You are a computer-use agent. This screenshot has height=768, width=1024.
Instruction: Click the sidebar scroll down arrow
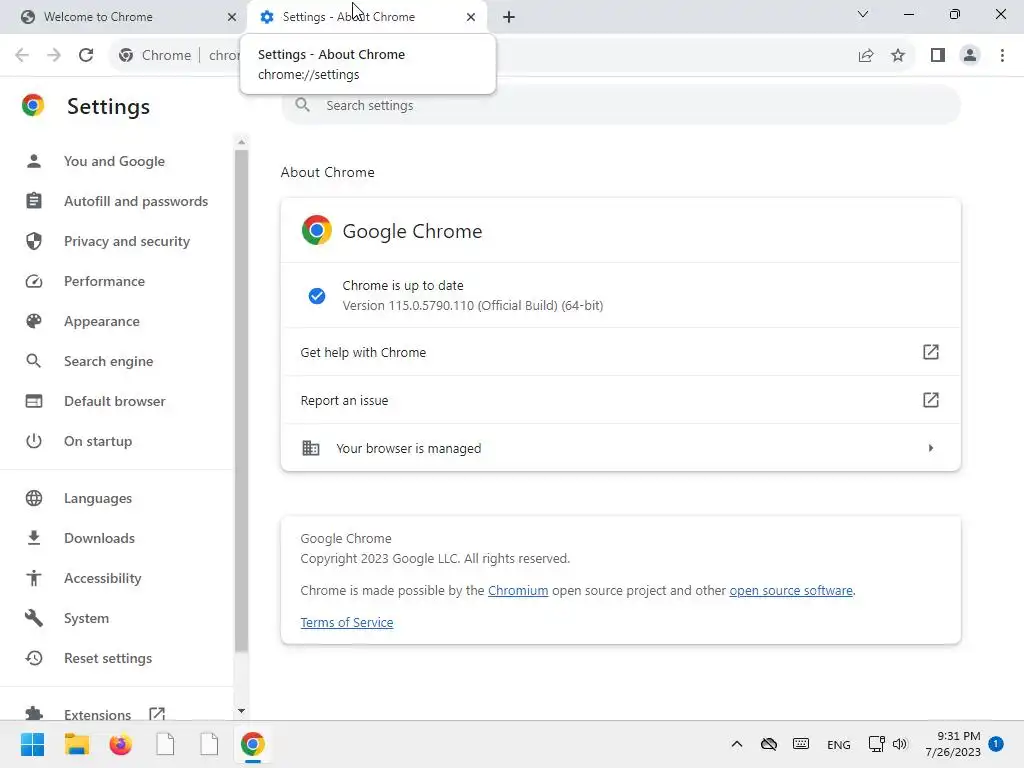pyautogui.click(x=241, y=711)
